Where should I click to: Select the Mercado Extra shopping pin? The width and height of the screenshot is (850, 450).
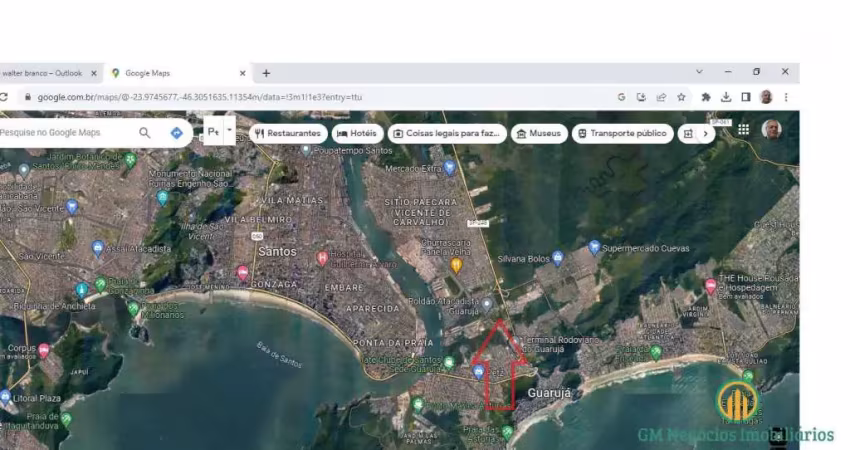(449, 168)
